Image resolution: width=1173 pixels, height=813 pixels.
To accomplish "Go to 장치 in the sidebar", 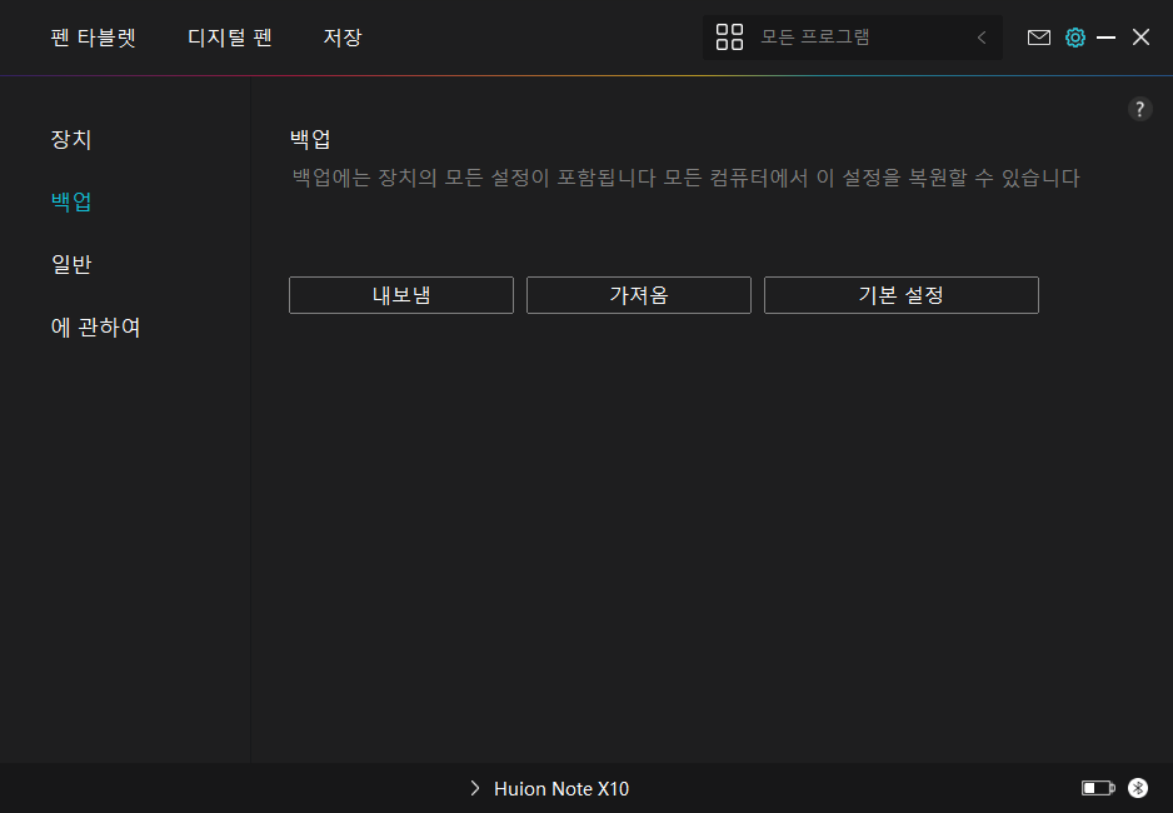I will pyautogui.click(x=71, y=139).
